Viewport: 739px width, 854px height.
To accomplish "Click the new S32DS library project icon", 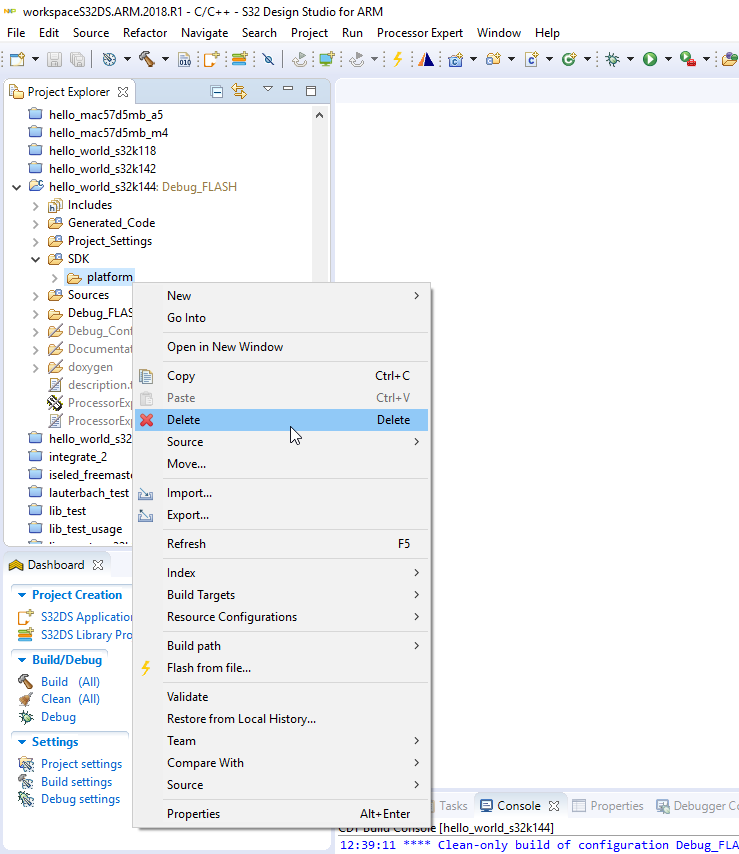I will 240,59.
